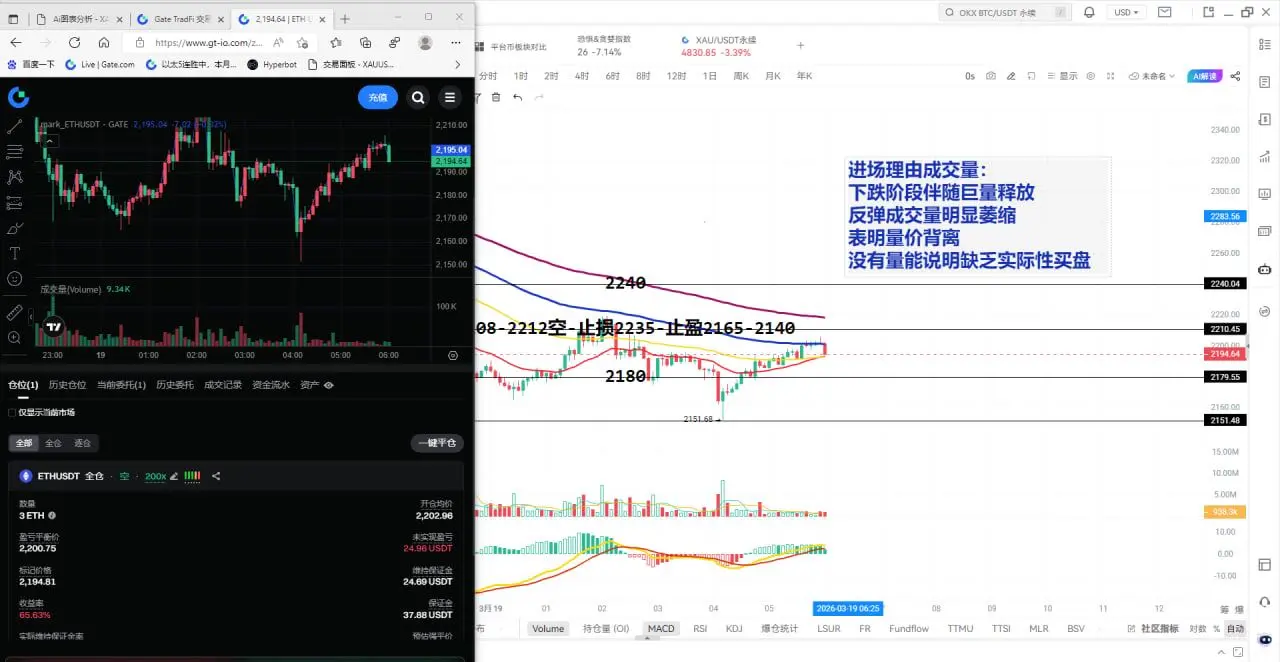Undo last chart drawing action

(x=517, y=97)
